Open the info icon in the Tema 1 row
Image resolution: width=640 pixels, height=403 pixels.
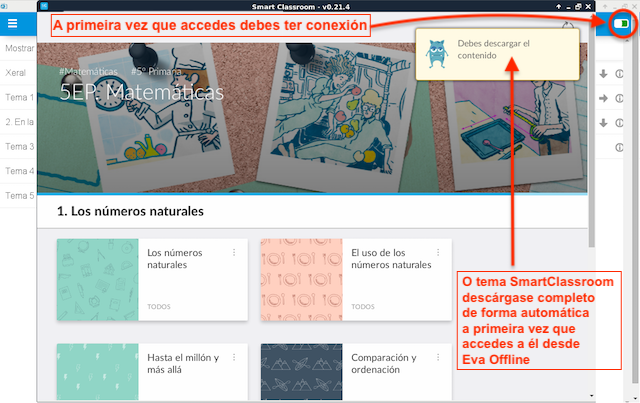pyautogui.click(x=619, y=98)
